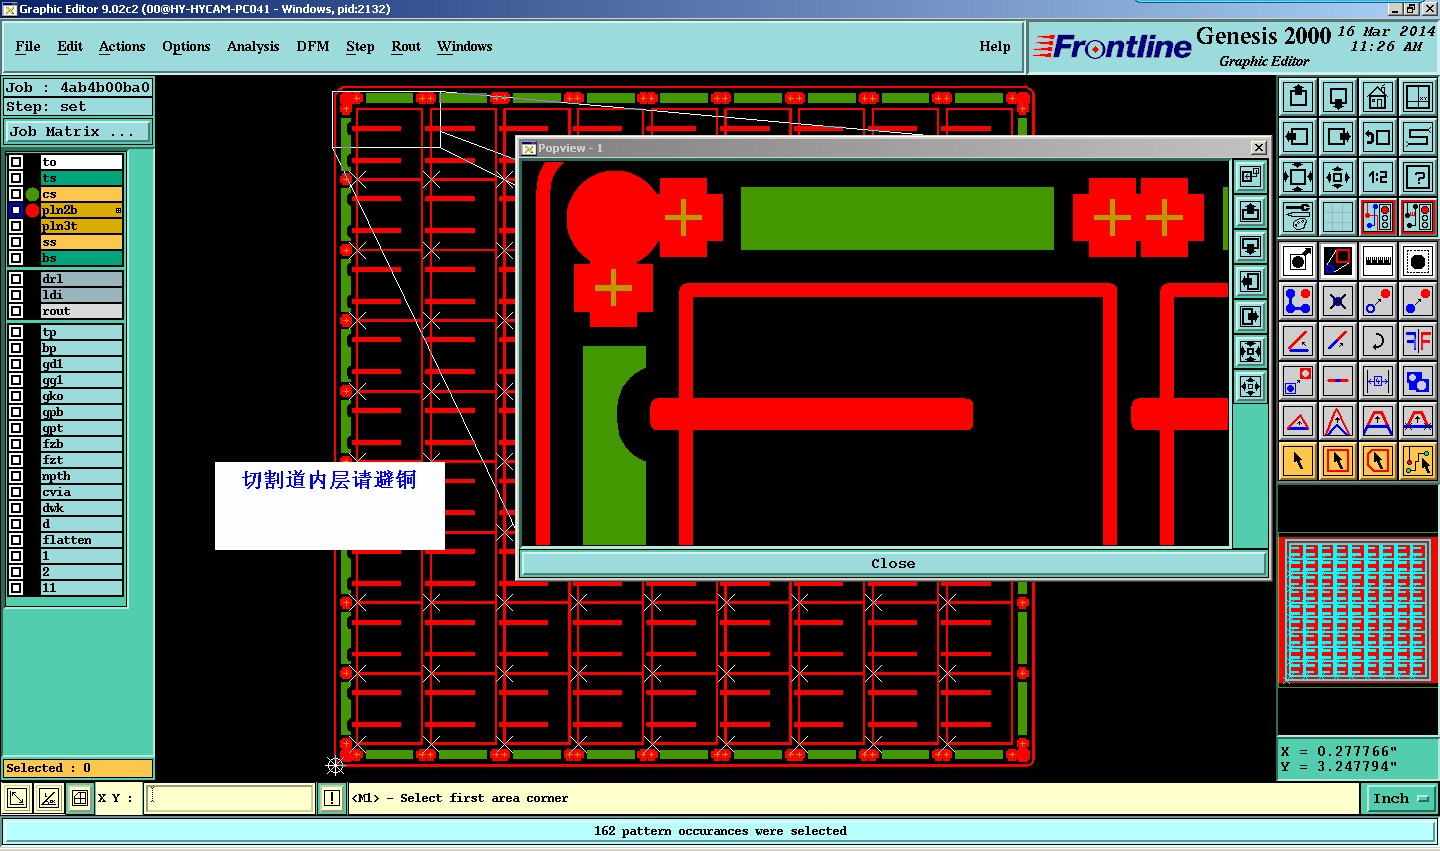The width and height of the screenshot is (1440, 851).
Task: Click the 1:2 zoom ratio icon
Action: (x=1378, y=177)
